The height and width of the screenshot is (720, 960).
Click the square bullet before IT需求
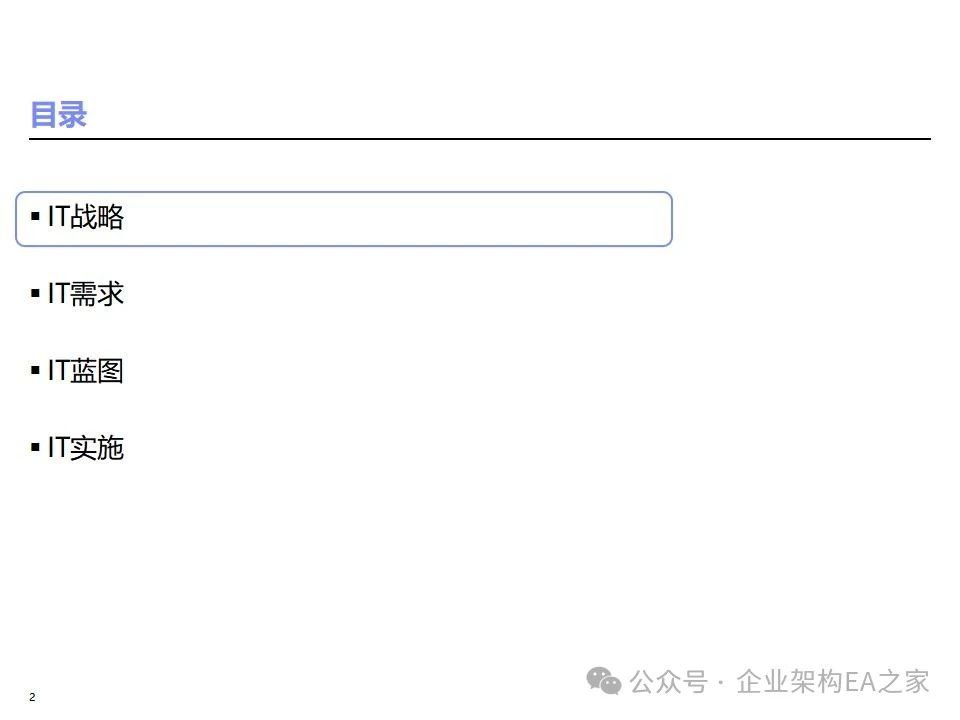(36, 293)
